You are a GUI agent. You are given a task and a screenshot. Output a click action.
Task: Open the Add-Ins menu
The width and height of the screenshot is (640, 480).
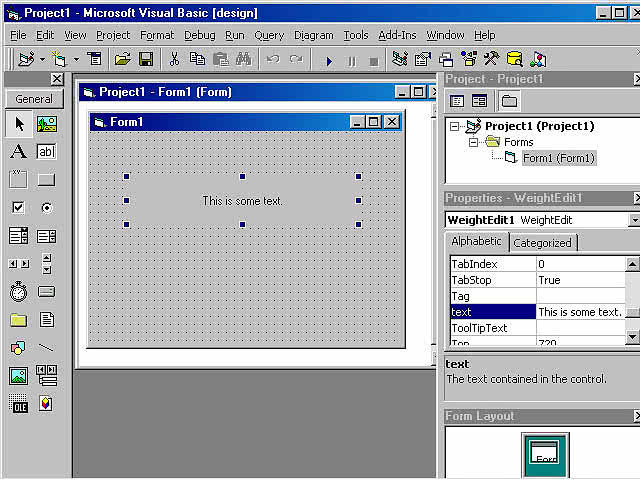point(397,36)
